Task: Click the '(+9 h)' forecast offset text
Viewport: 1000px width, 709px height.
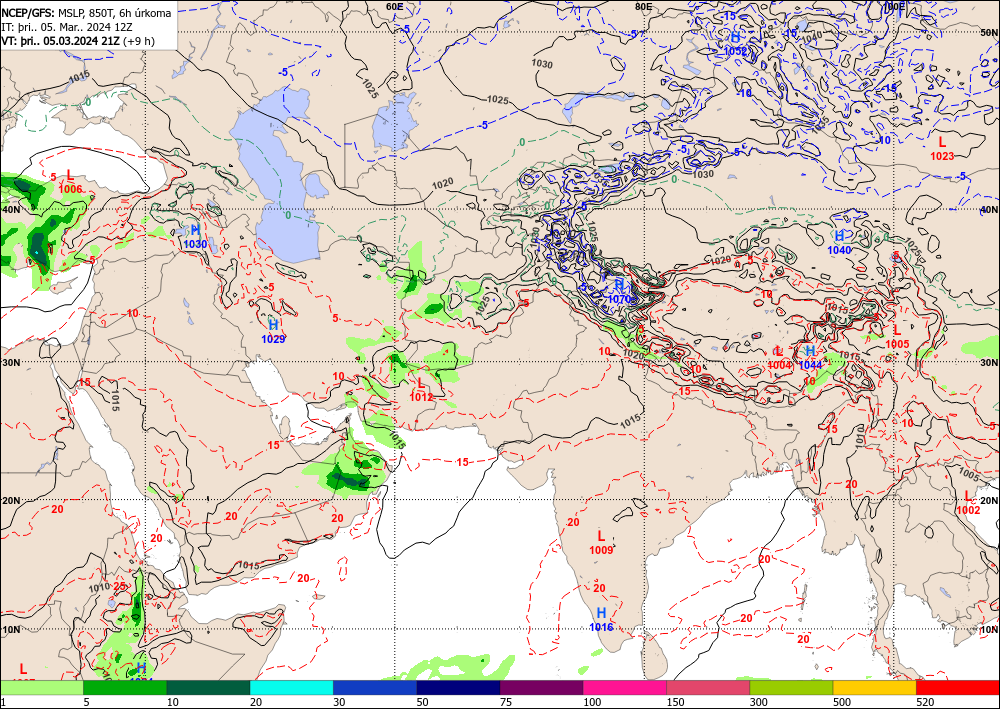Action: (x=138, y=41)
